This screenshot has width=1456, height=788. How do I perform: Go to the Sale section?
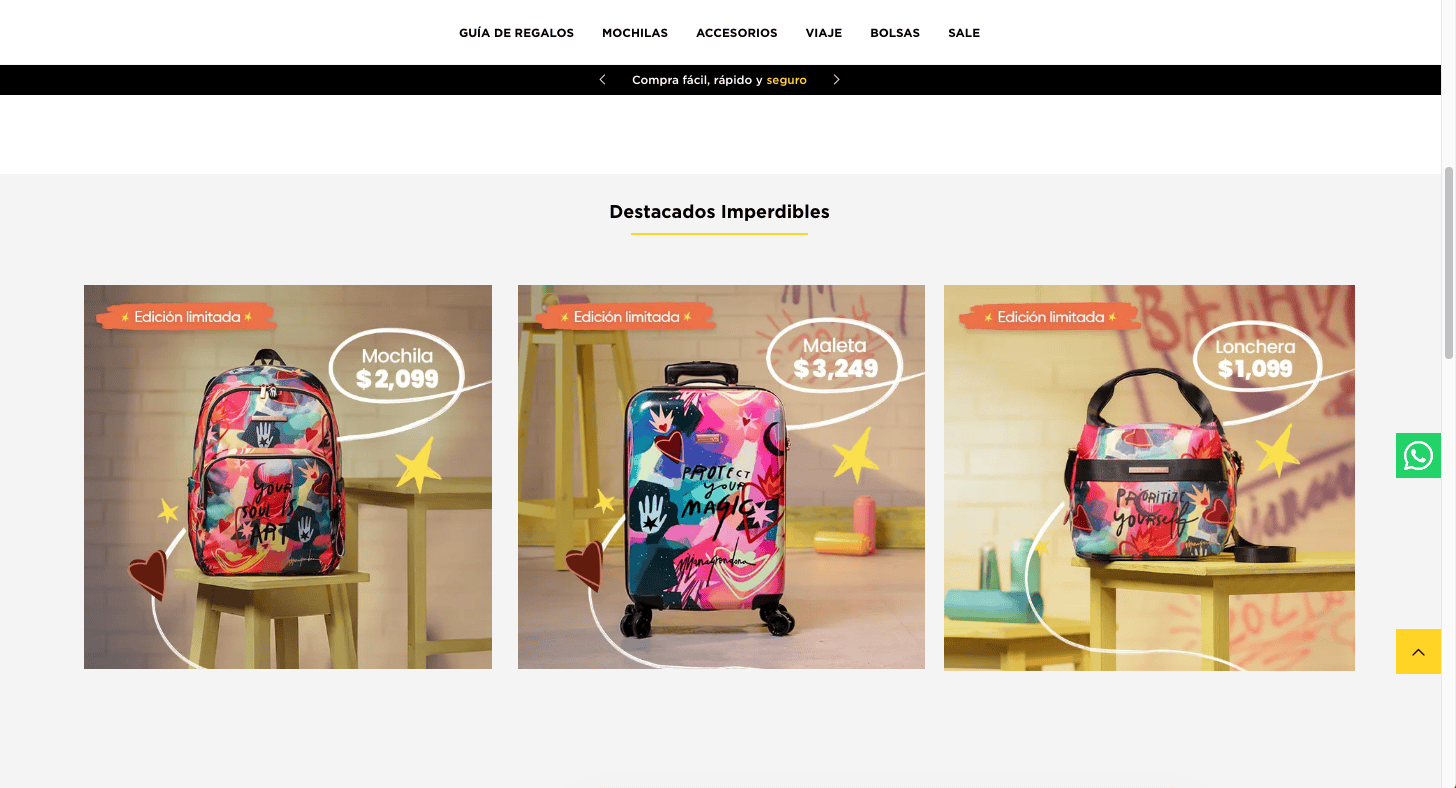[964, 33]
